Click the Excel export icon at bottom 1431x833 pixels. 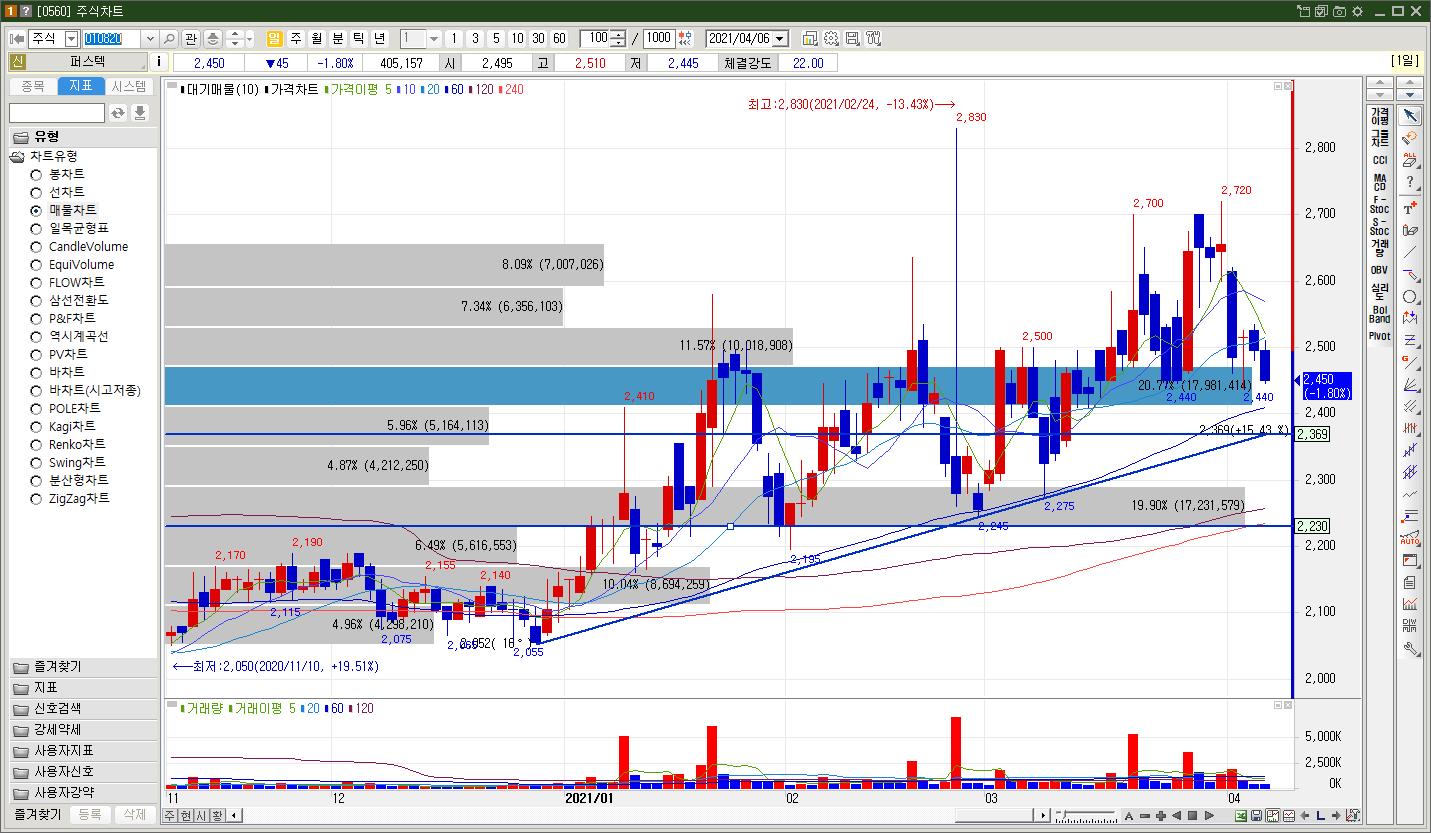pos(1241,816)
